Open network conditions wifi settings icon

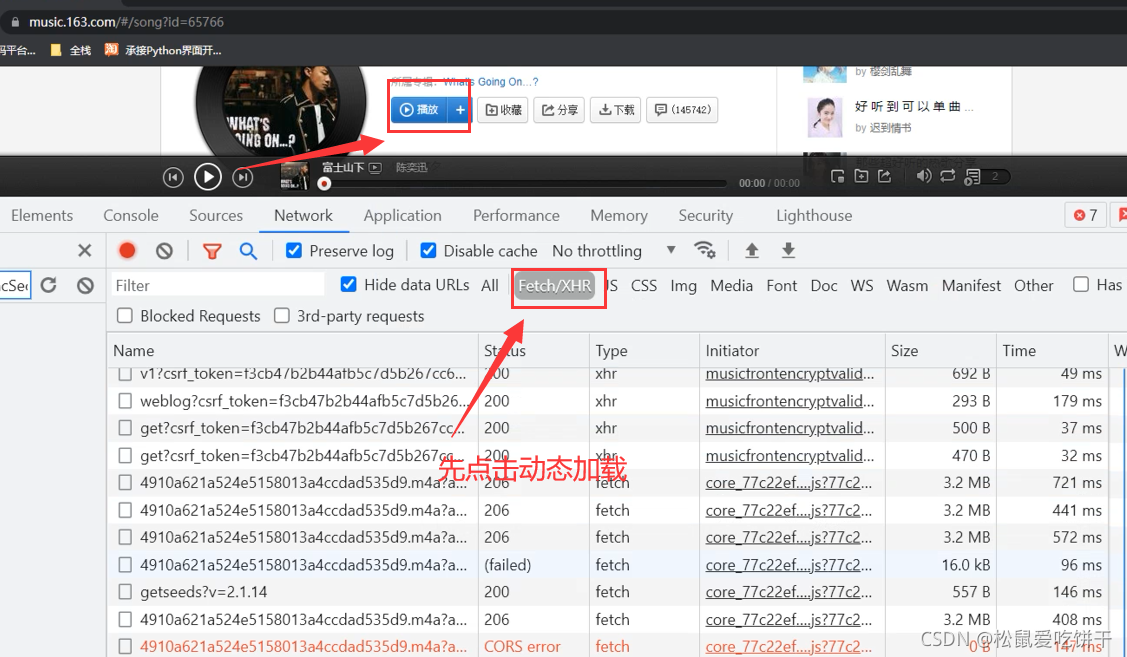[704, 249]
